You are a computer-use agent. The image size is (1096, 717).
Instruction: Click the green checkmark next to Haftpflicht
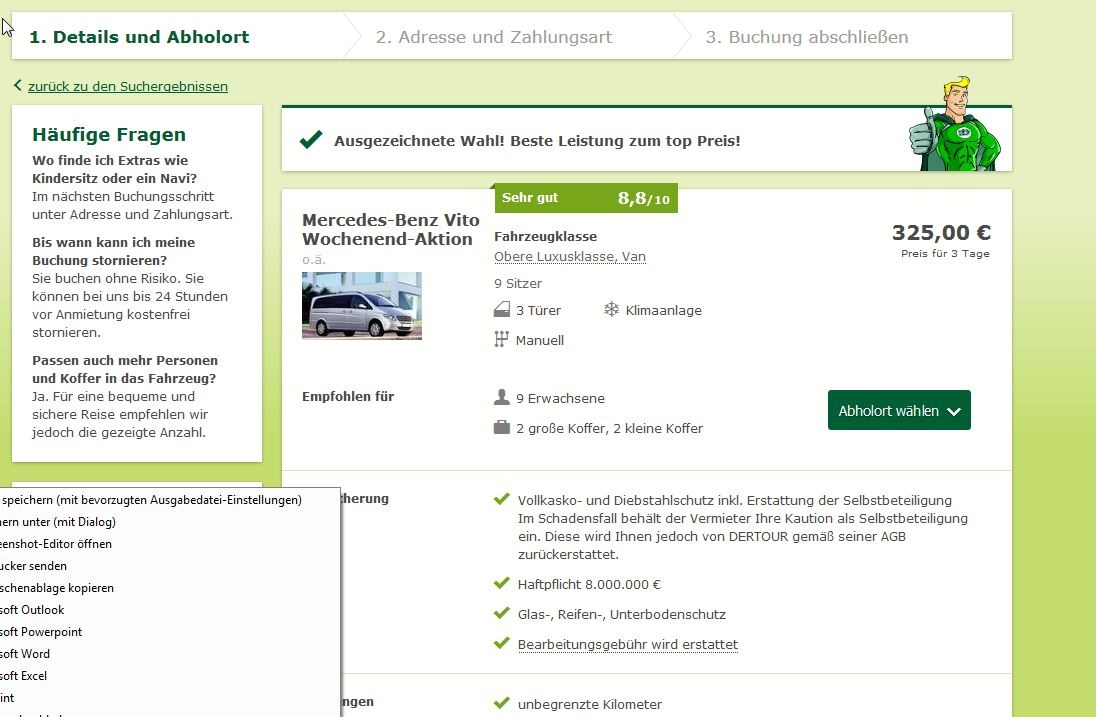point(502,583)
